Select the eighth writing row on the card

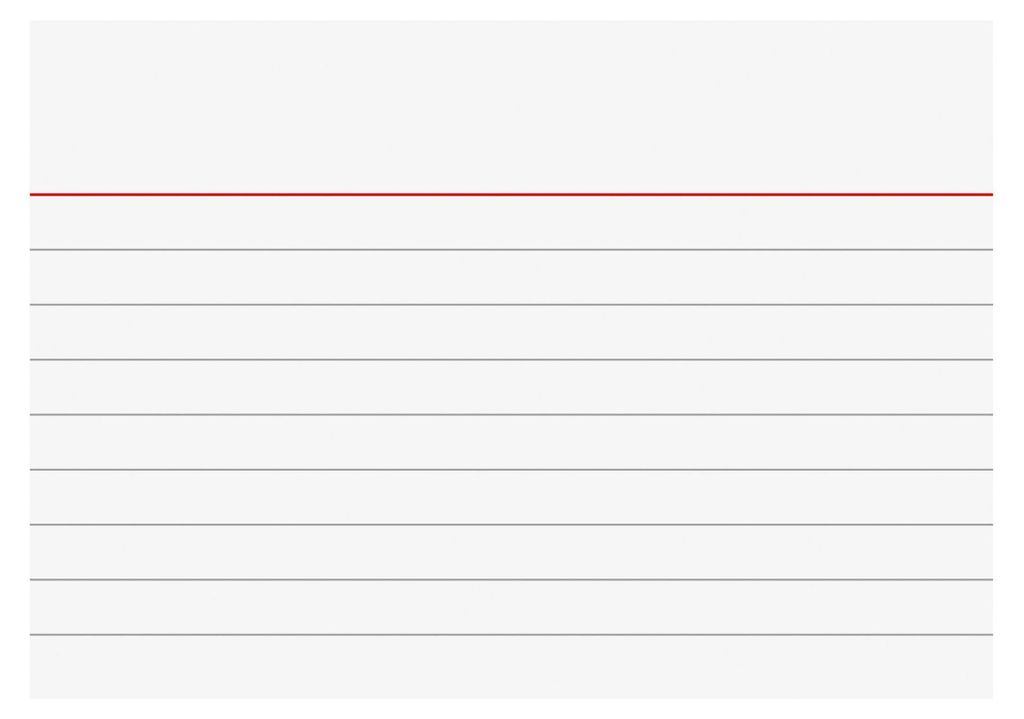(511, 607)
